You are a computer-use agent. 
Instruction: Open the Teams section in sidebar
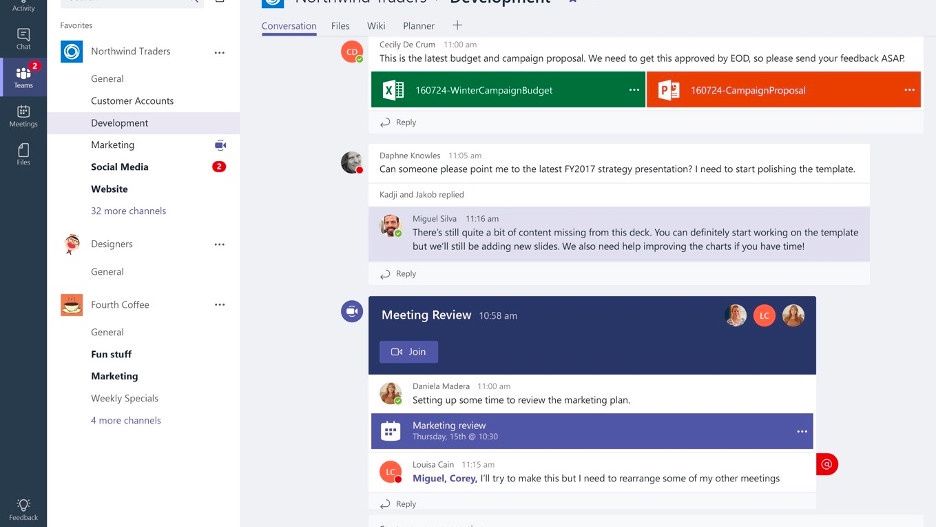pos(23,77)
